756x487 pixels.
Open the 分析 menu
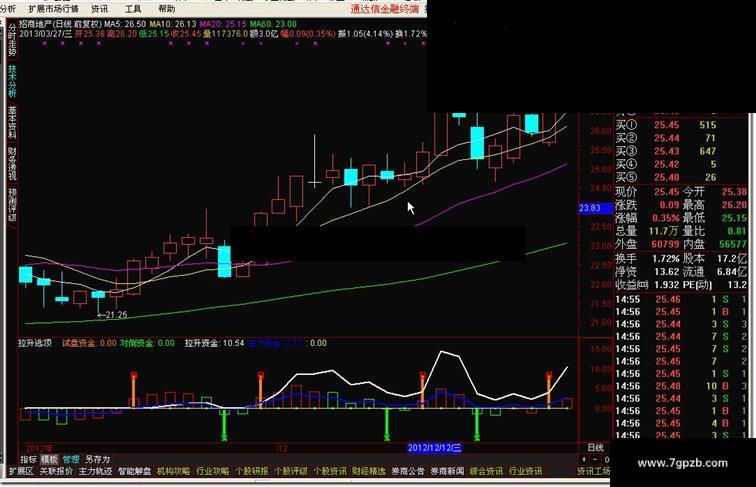pyautogui.click(x=8, y=9)
